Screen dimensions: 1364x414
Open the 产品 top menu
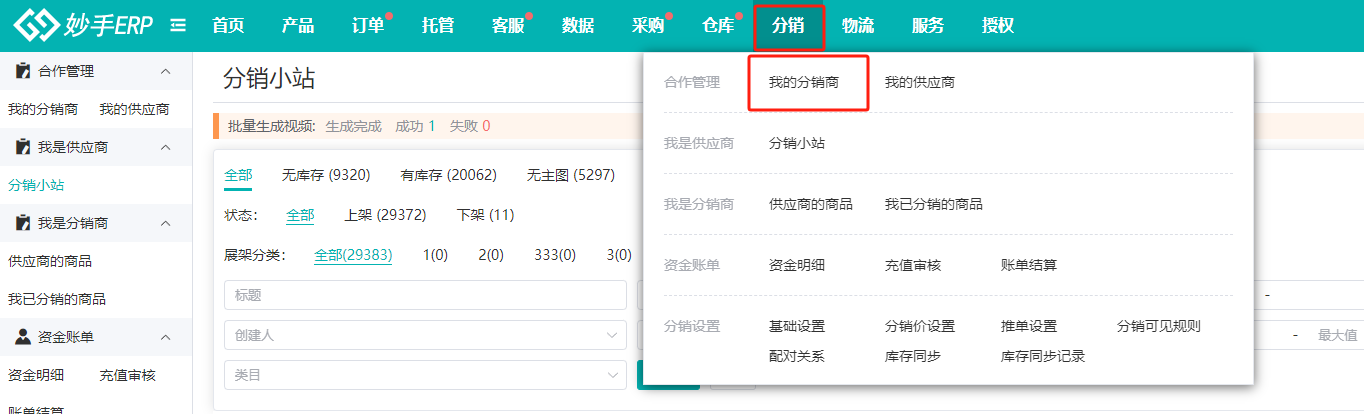(x=298, y=26)
